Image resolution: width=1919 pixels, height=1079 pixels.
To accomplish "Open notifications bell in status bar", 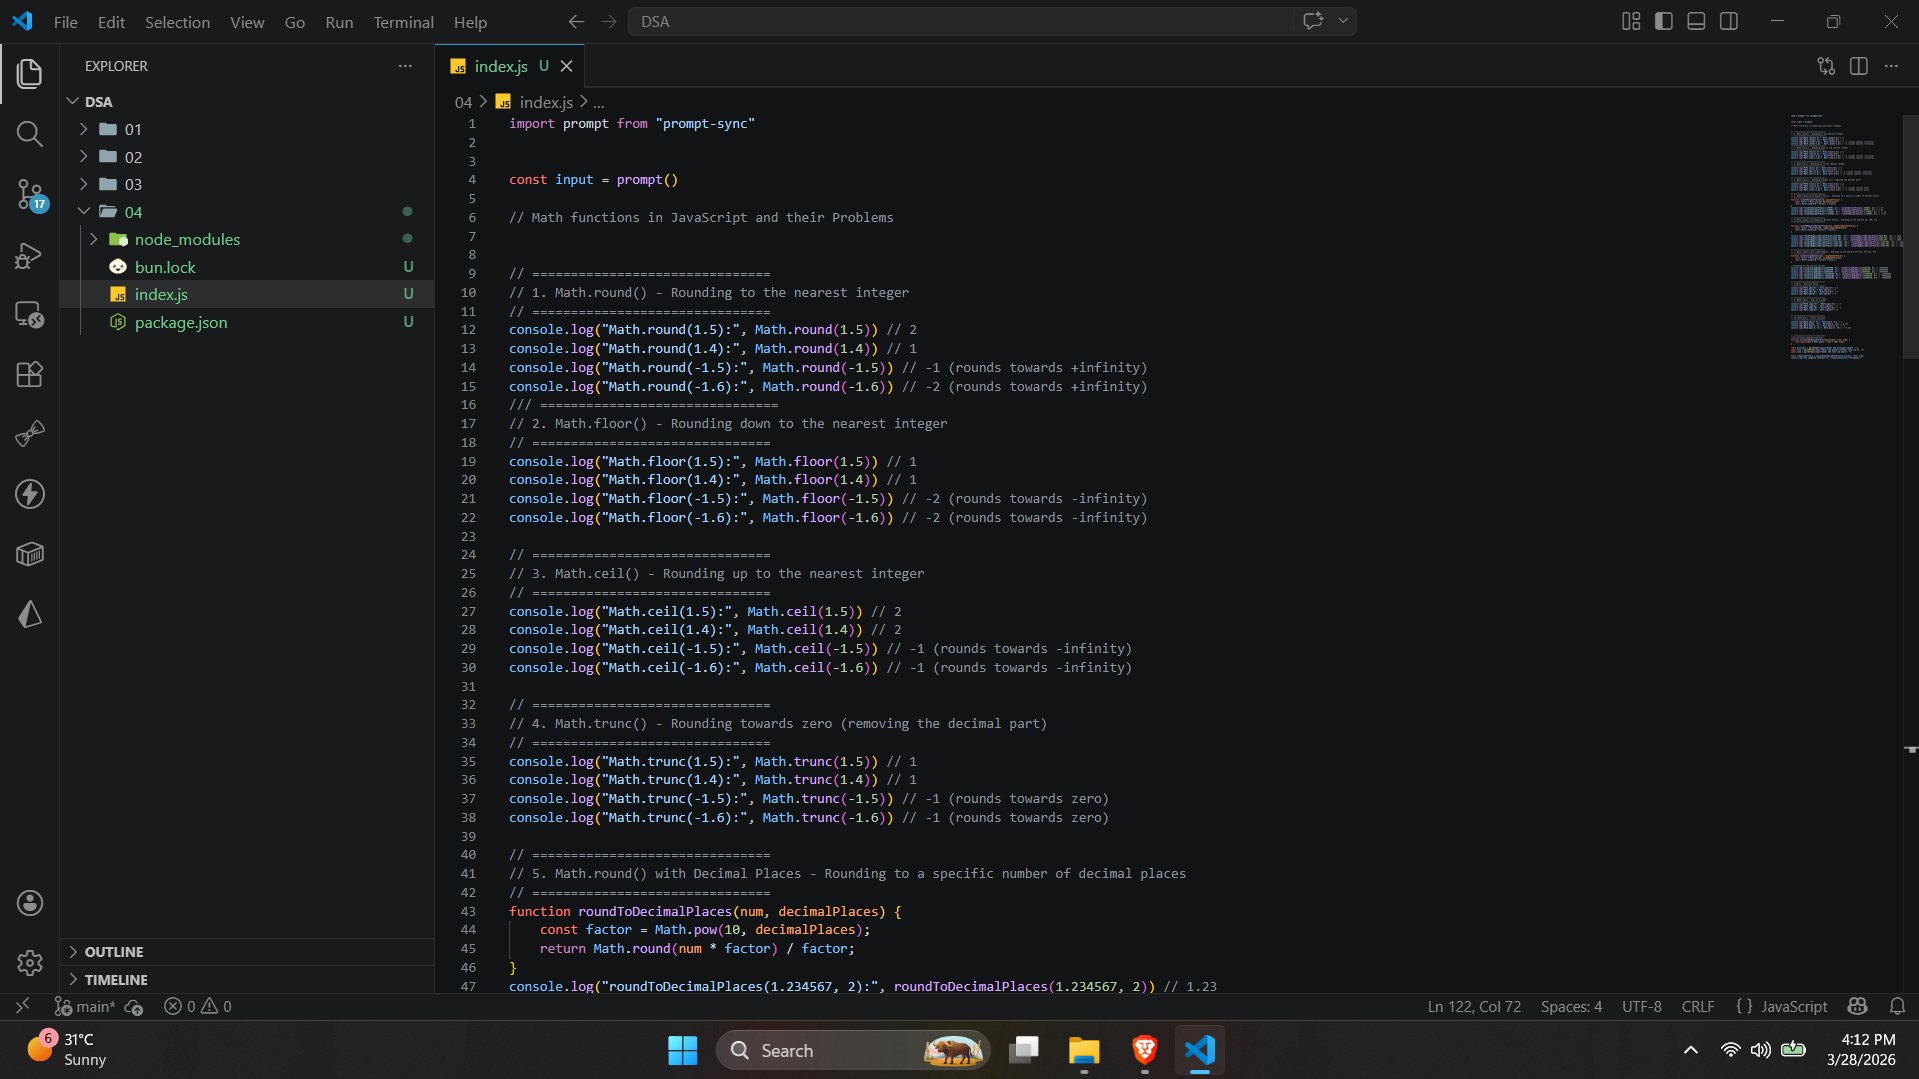I will 1897,1006.
